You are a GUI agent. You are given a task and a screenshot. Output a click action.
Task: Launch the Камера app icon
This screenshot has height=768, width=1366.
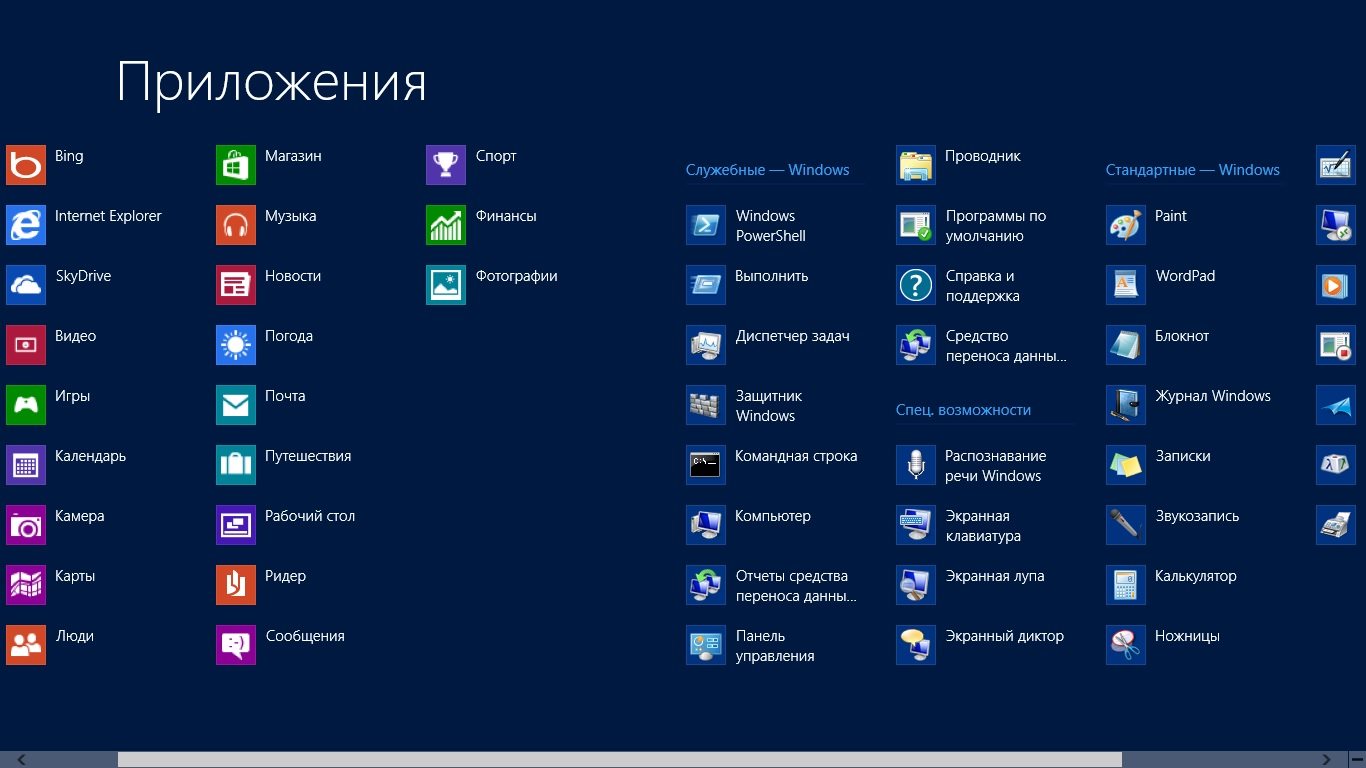[26, 525]
